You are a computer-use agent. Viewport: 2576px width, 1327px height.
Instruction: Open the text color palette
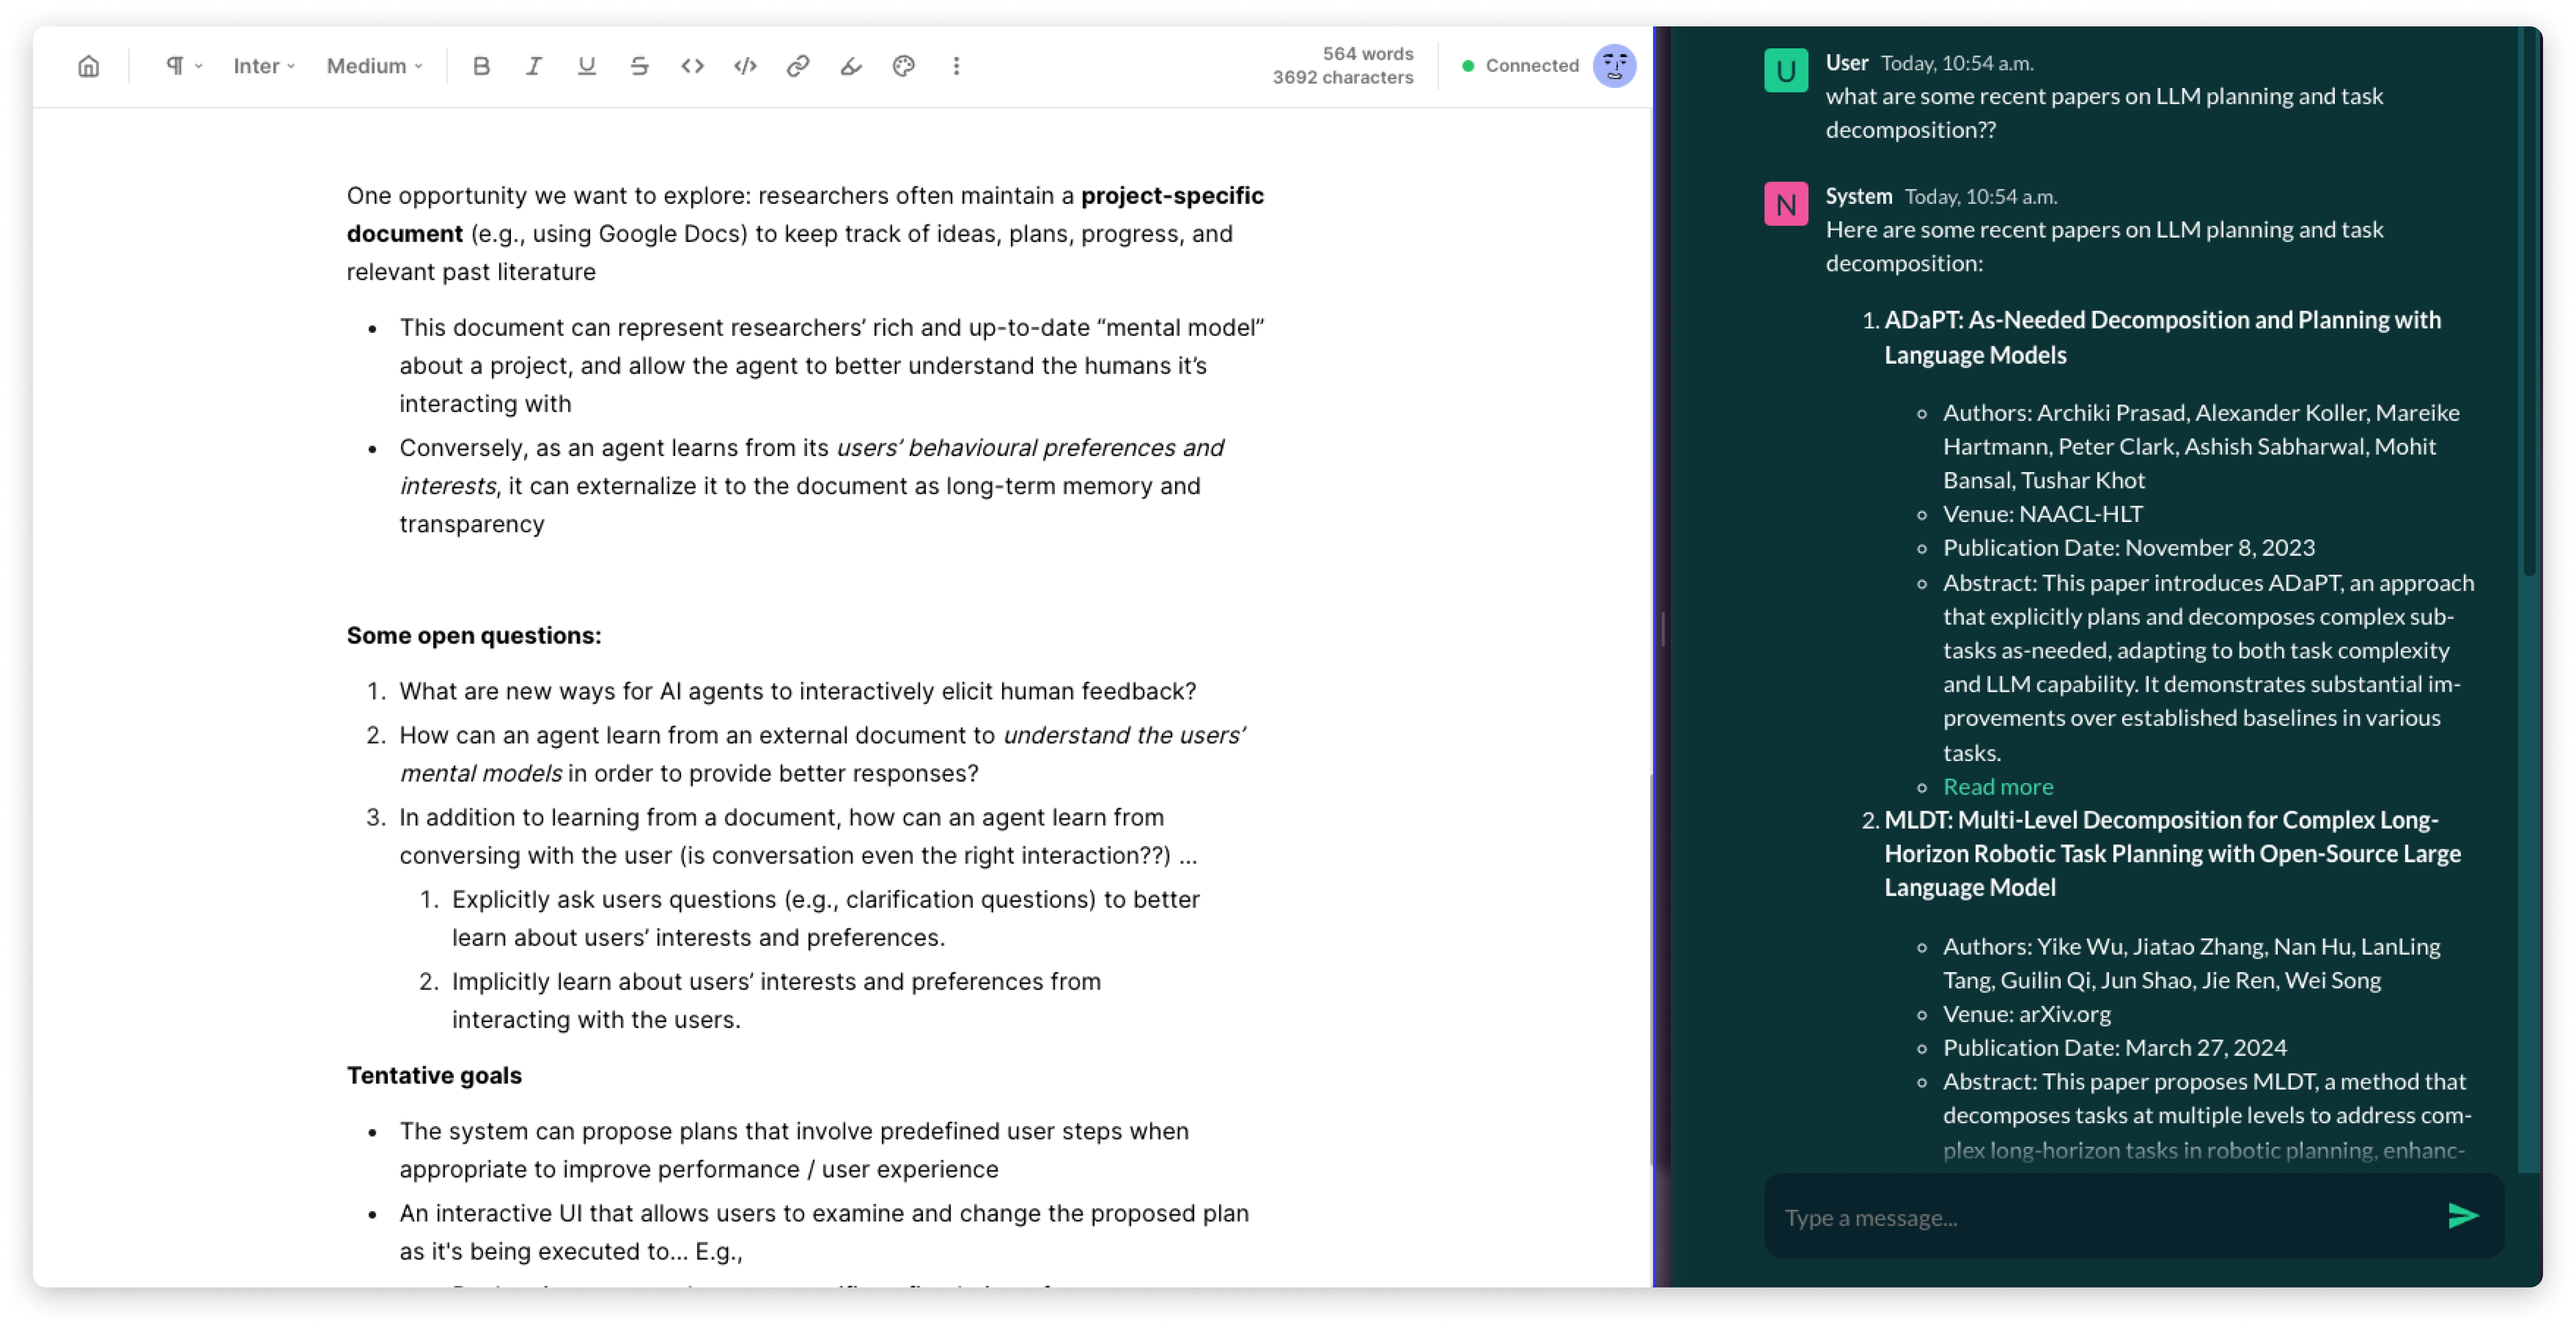904,66
